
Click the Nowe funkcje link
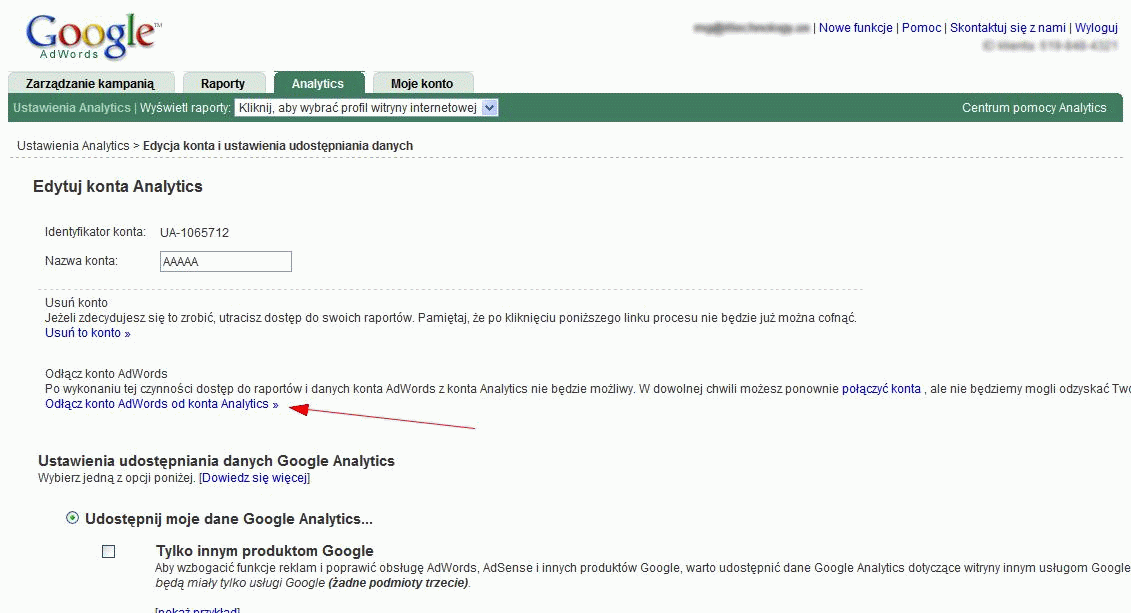click(x=855, y=27)
